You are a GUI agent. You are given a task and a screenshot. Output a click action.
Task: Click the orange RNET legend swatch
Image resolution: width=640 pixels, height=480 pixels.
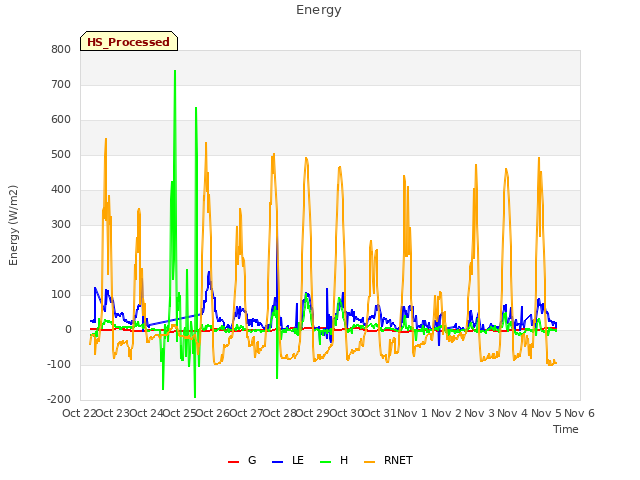369,462
